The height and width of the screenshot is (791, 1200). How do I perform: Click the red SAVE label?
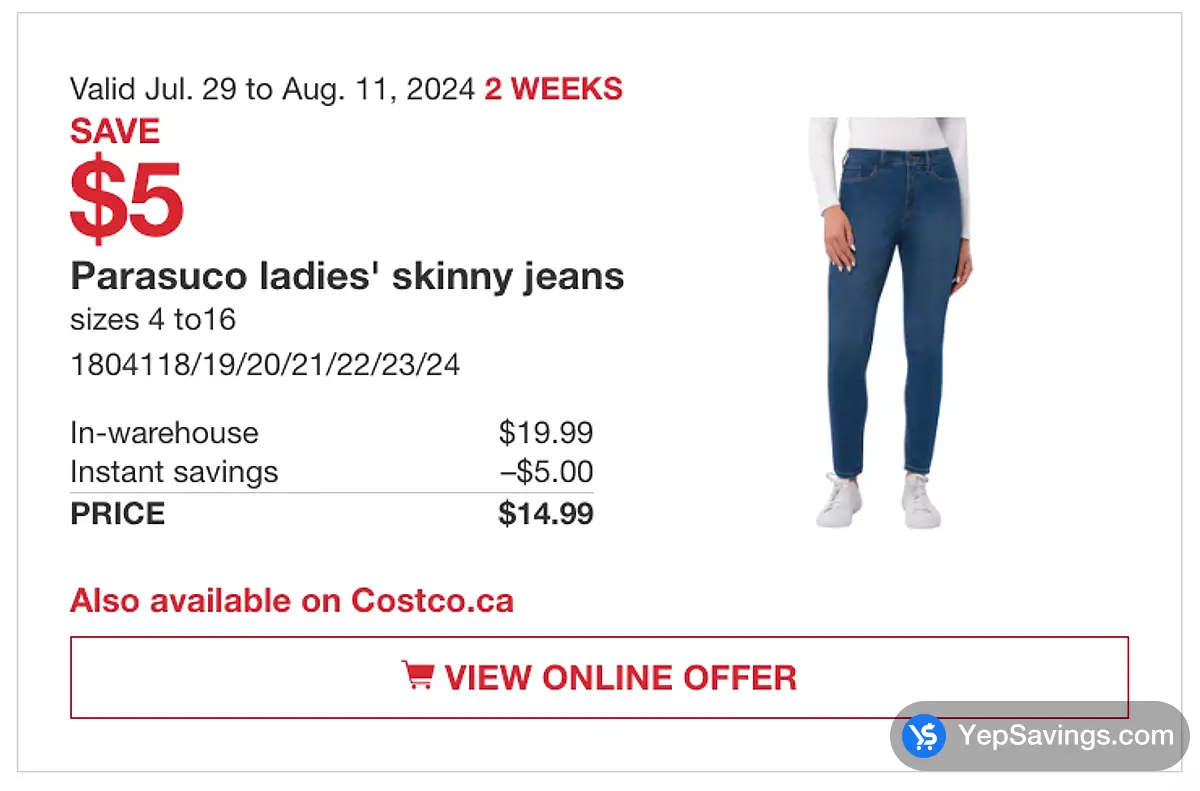pyautogui.click(x=115, y=131)
